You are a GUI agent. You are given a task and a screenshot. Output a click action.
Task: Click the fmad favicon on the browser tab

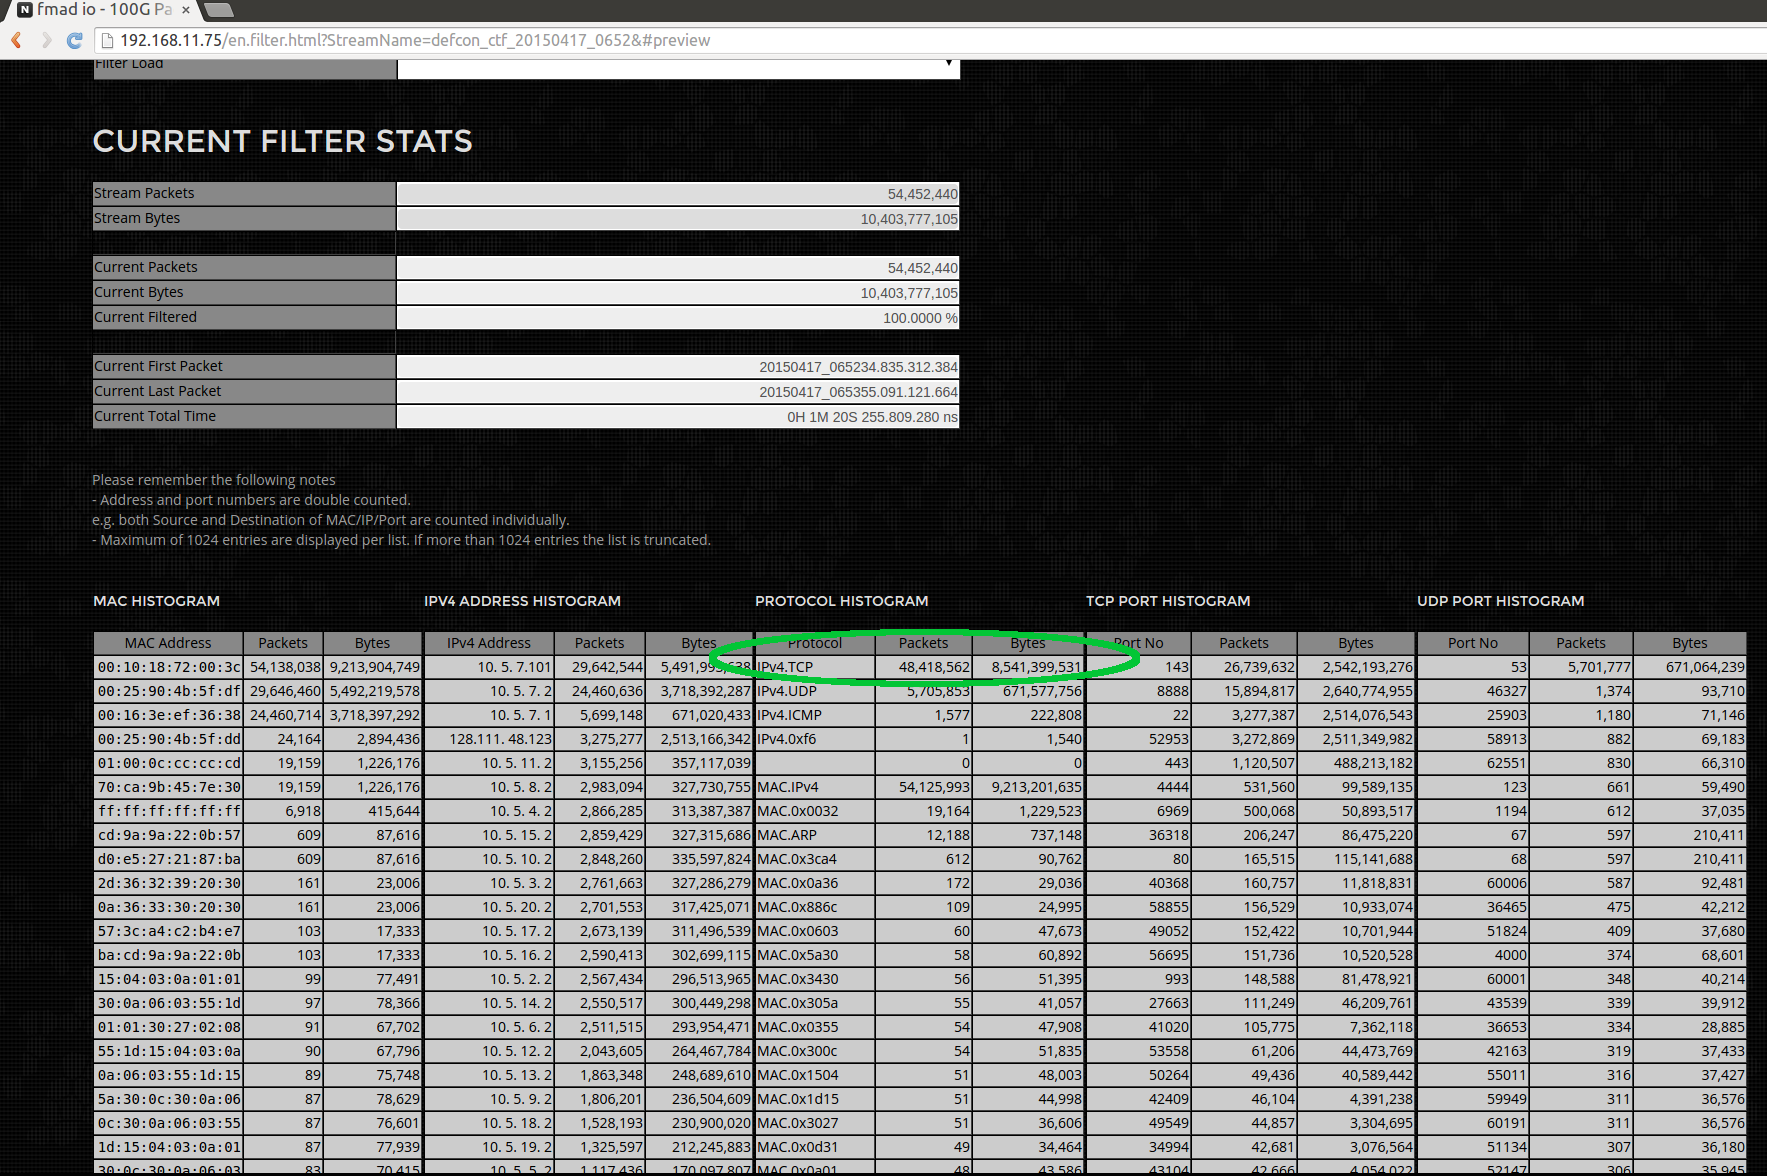tap(24, 10)
